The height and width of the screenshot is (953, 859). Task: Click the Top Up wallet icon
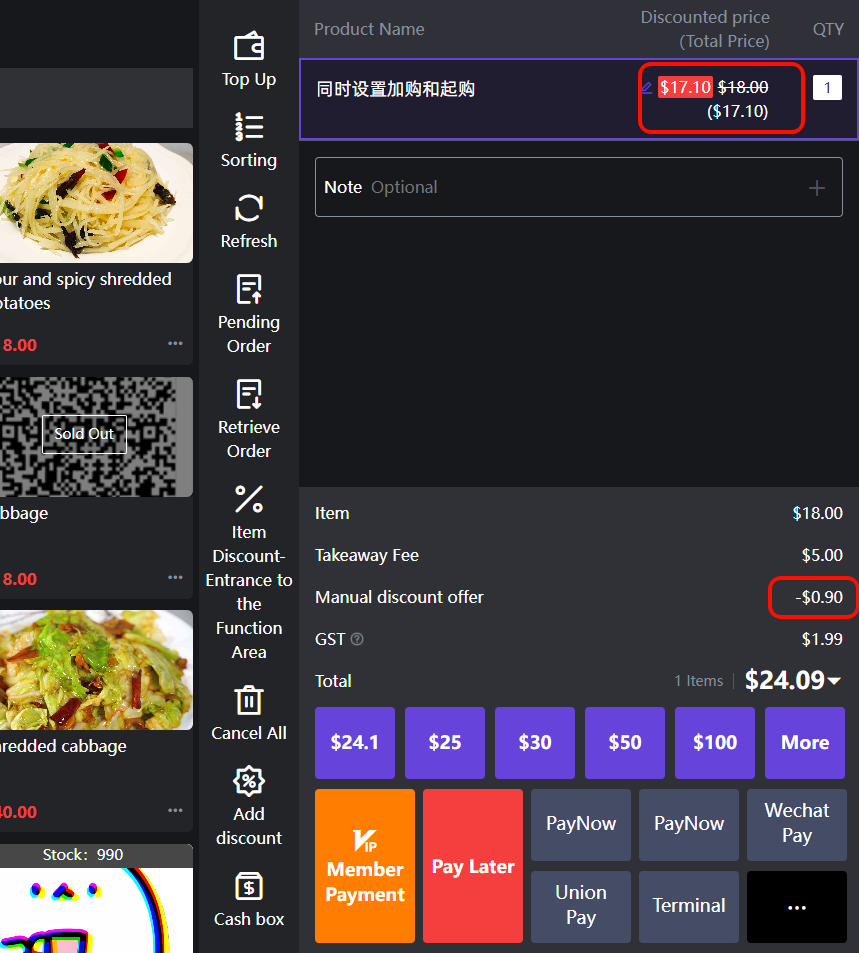[249, 47]
